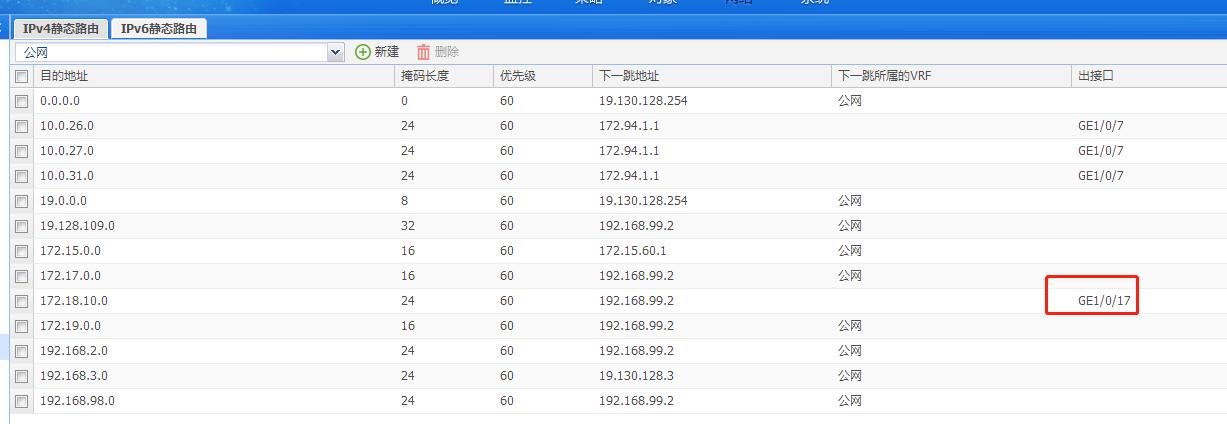The height and width of the screenshot is (424, 1227).
Task: Click GE1/0/7 in the 10.0.31.0 row
Action: coord(1101,176)
